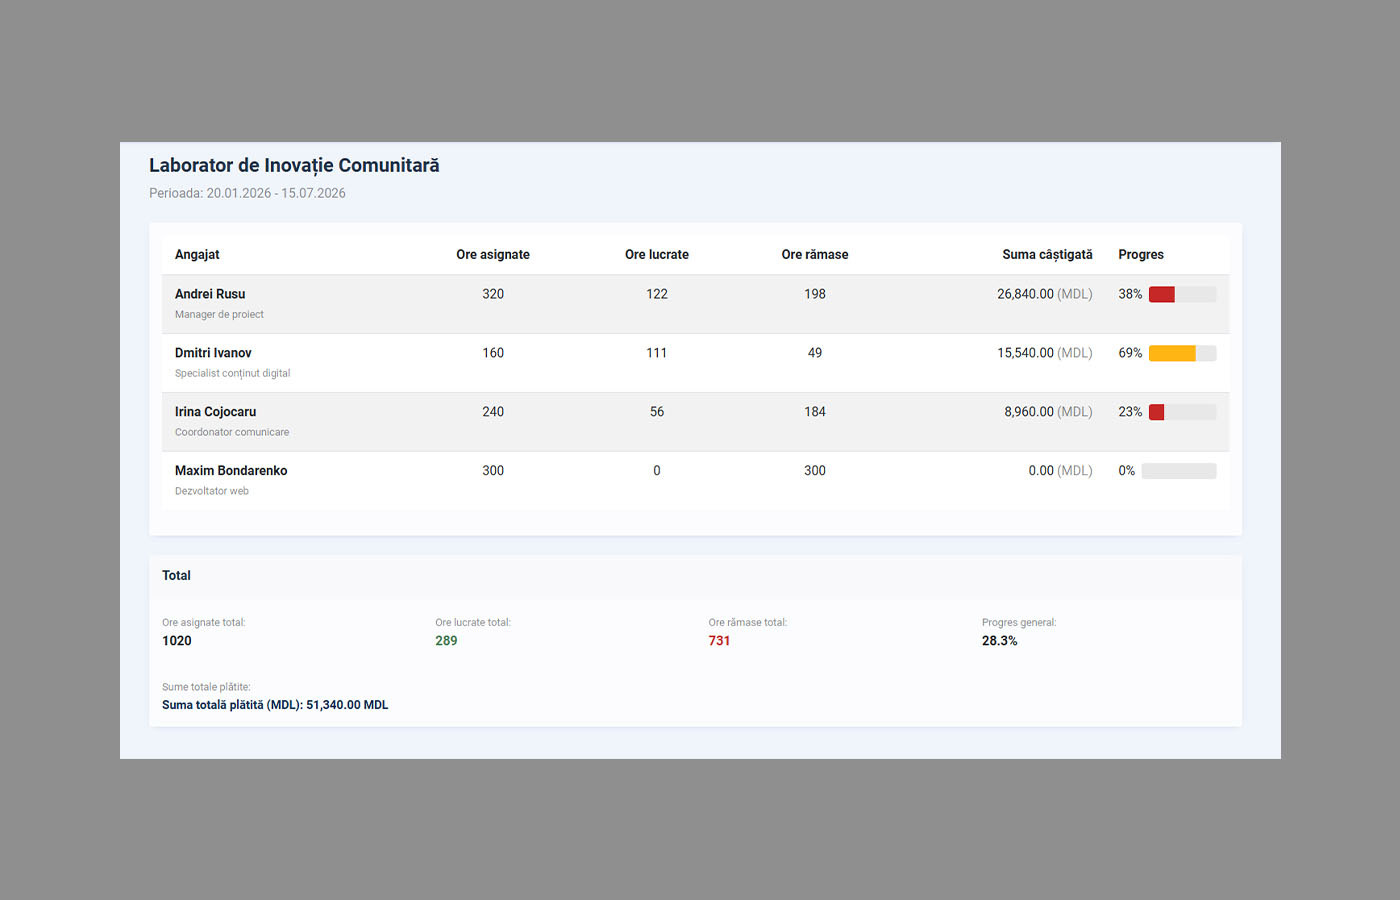The width and height of the screenshot is (1400, 900).
Task: Click the red 731 remaining hours total
Action: pyautogui.click(x=719, y=641)
